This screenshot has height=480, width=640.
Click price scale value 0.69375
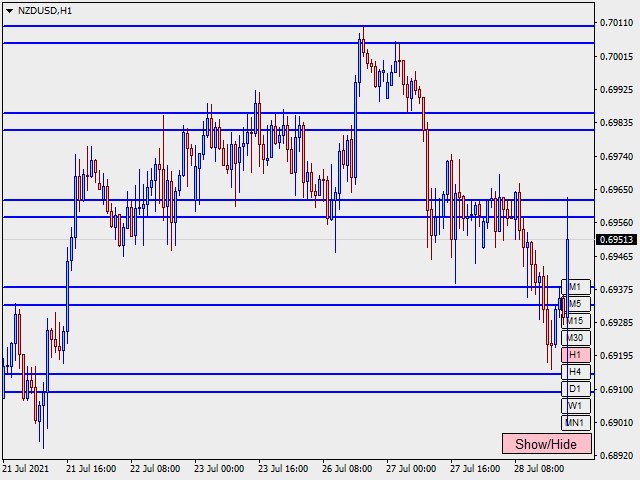point(616,289)
